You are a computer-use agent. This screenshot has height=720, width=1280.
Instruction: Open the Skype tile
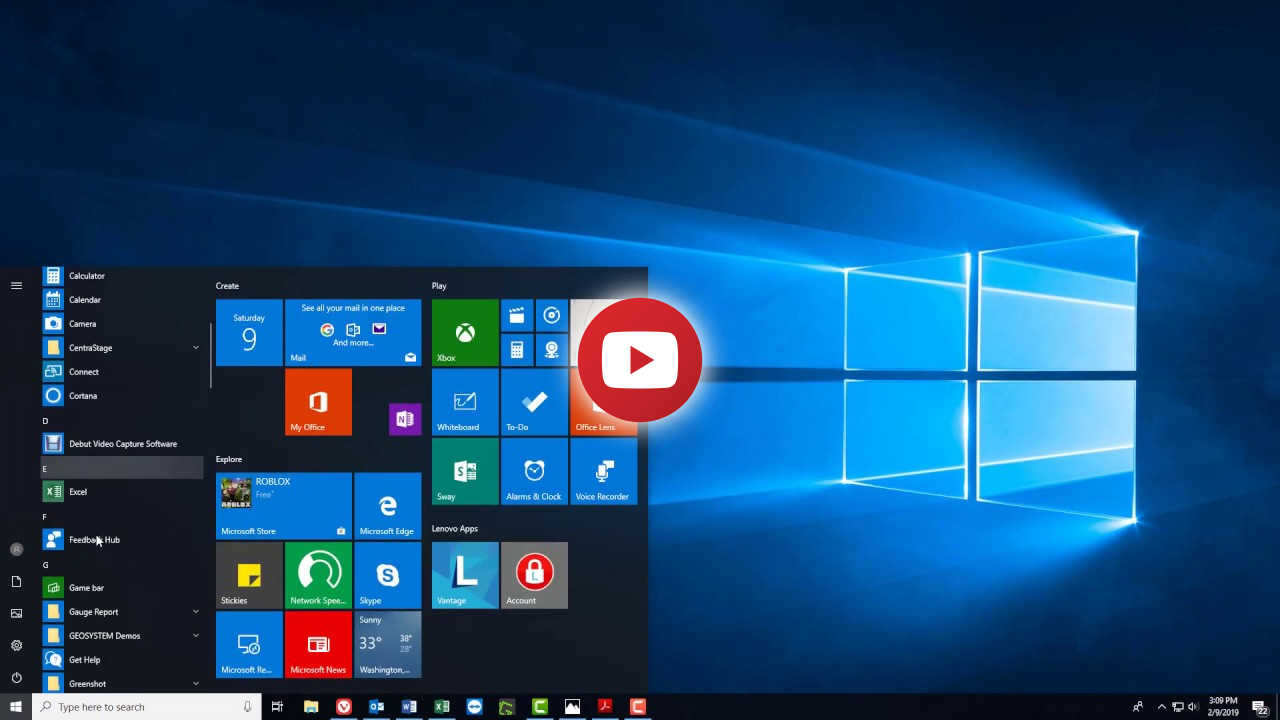pyautogui.click(x=387, y=575)
